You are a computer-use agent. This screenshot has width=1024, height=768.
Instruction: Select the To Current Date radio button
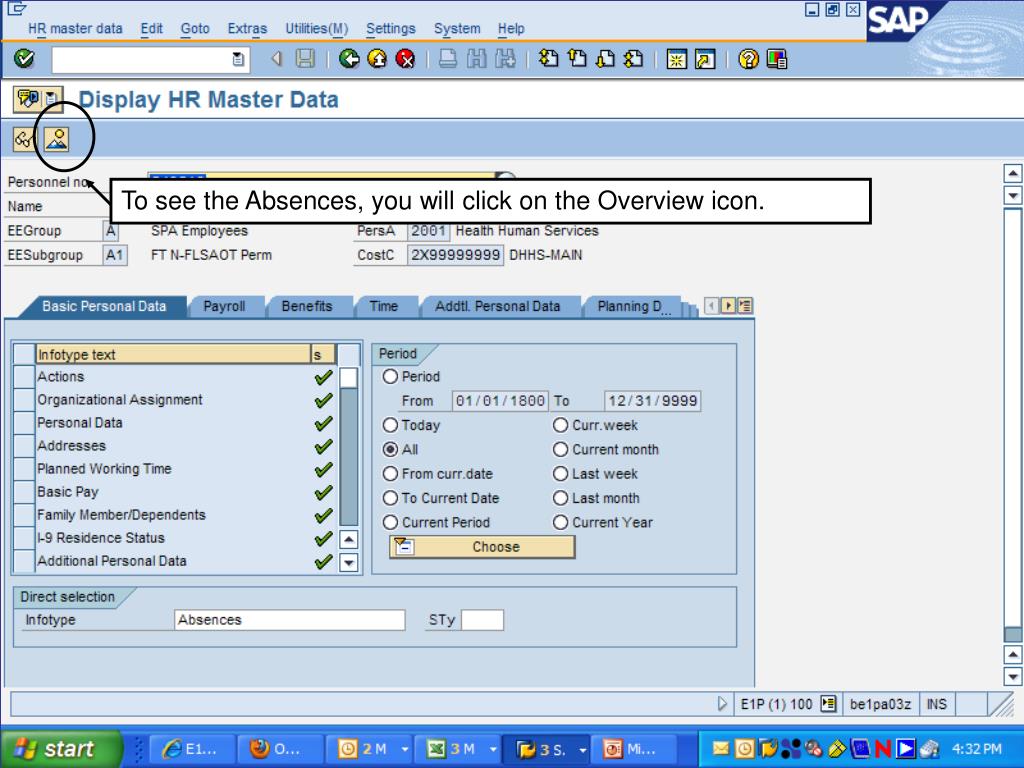pos(390,498)
